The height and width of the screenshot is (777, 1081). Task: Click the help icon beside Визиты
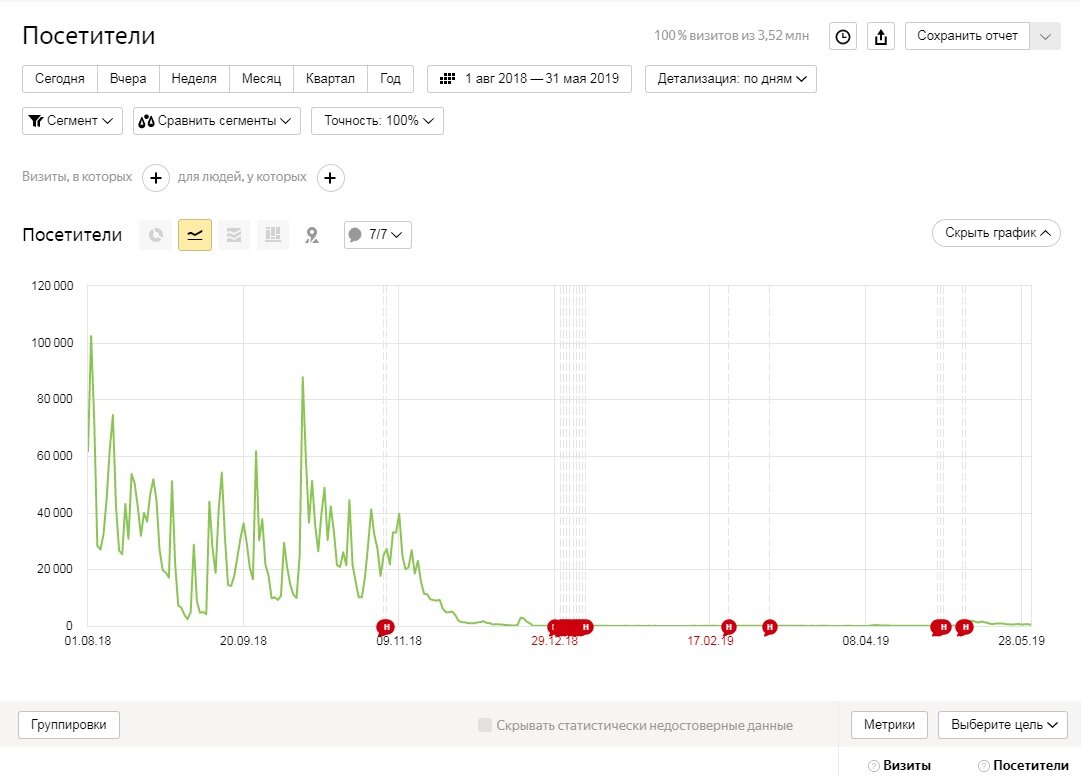pyautogui.click(x=873, y=766)
